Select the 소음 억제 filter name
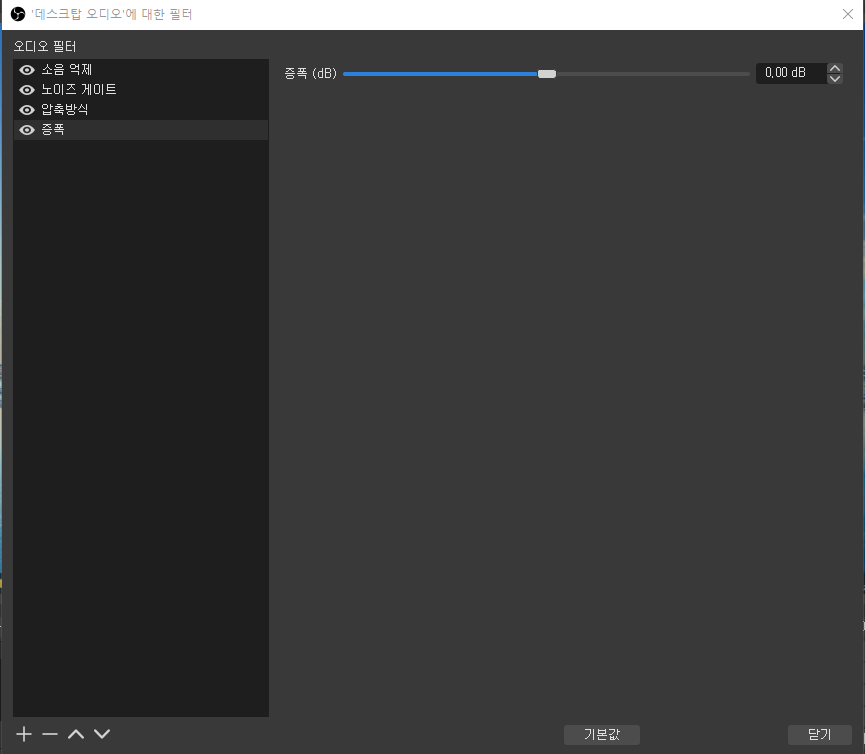Viewport: 865px width, 754px height. 67,69
